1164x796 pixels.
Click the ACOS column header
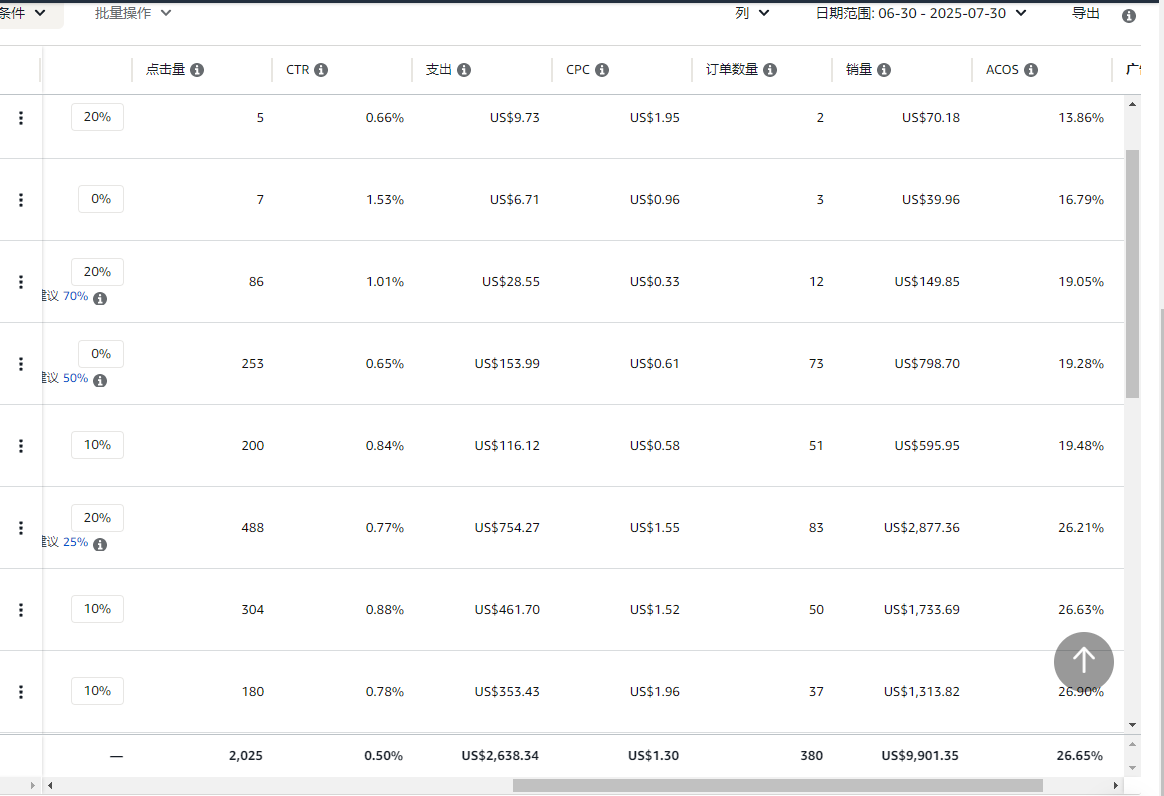[1002, 70]
